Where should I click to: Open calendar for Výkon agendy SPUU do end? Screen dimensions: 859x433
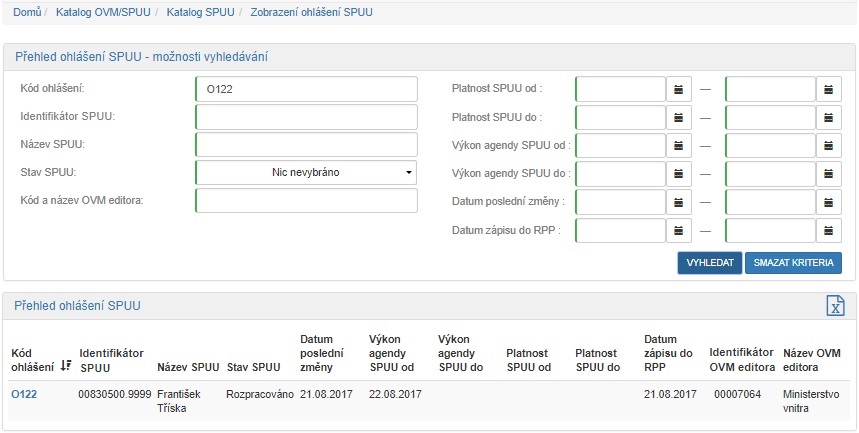[829, 173]
